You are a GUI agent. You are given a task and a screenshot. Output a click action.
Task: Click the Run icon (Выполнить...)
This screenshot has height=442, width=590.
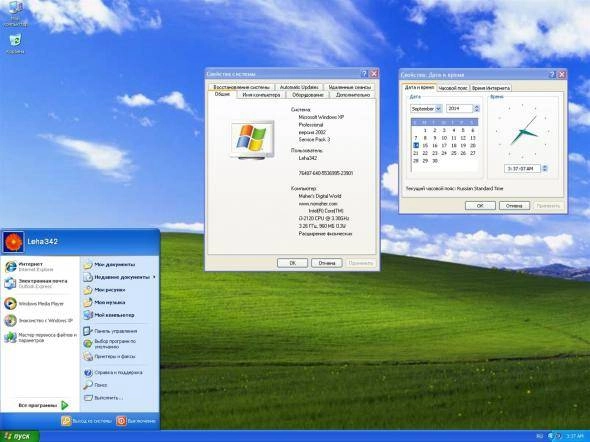[x=88, y=398]
